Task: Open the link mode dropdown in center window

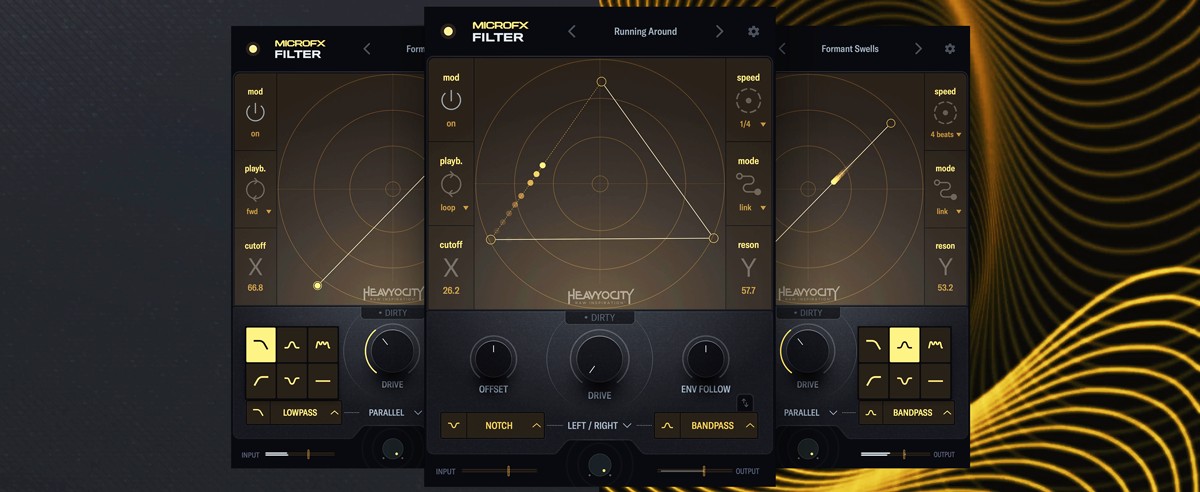Action: tap(752, 208)
